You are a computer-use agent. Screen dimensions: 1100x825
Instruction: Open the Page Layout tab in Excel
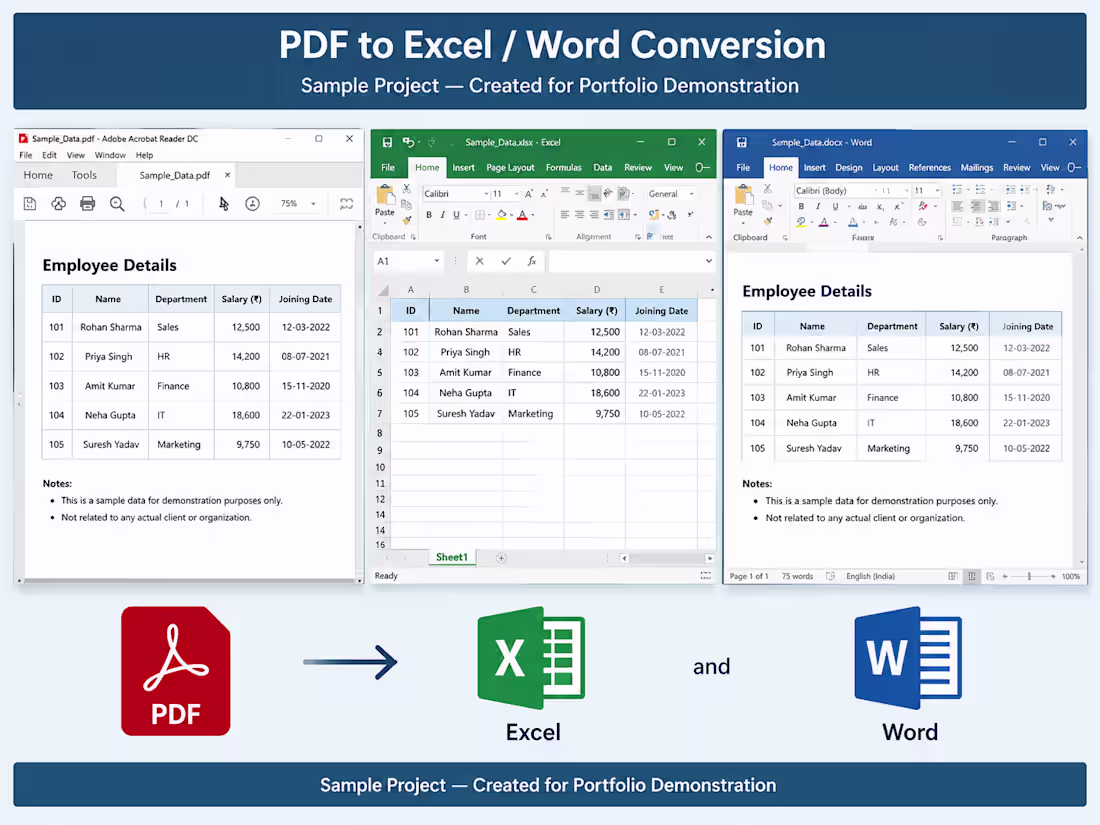510,168
